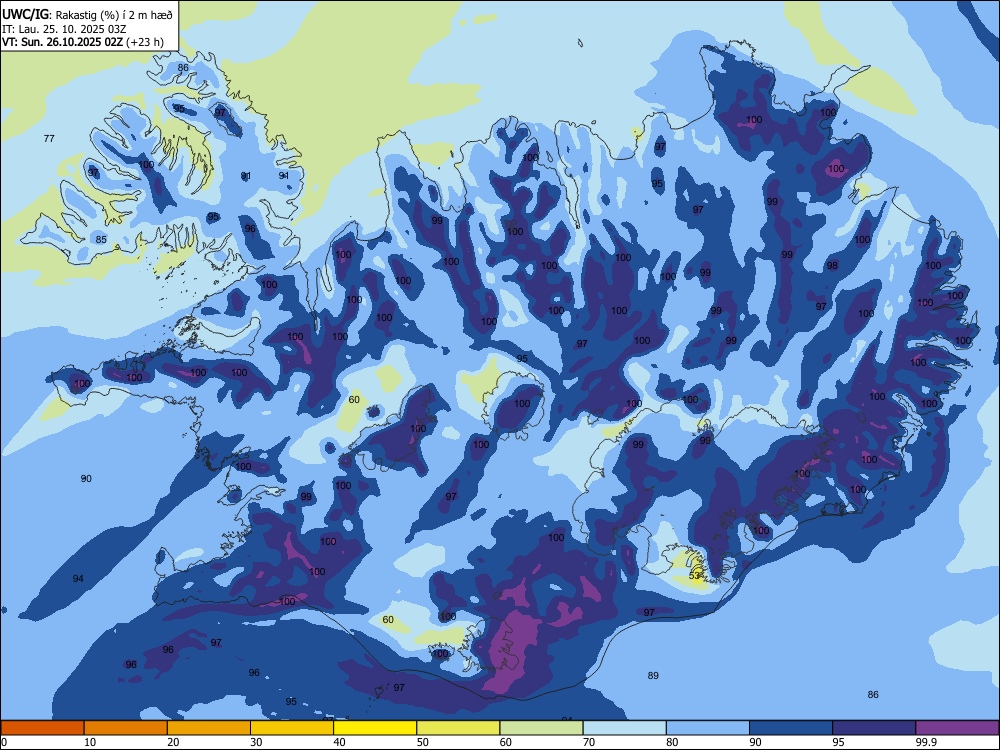The width and height of the screenshot is (1000, 750).
Task: Click the legend tick label '30'
Action: click(x=256, y=742)
